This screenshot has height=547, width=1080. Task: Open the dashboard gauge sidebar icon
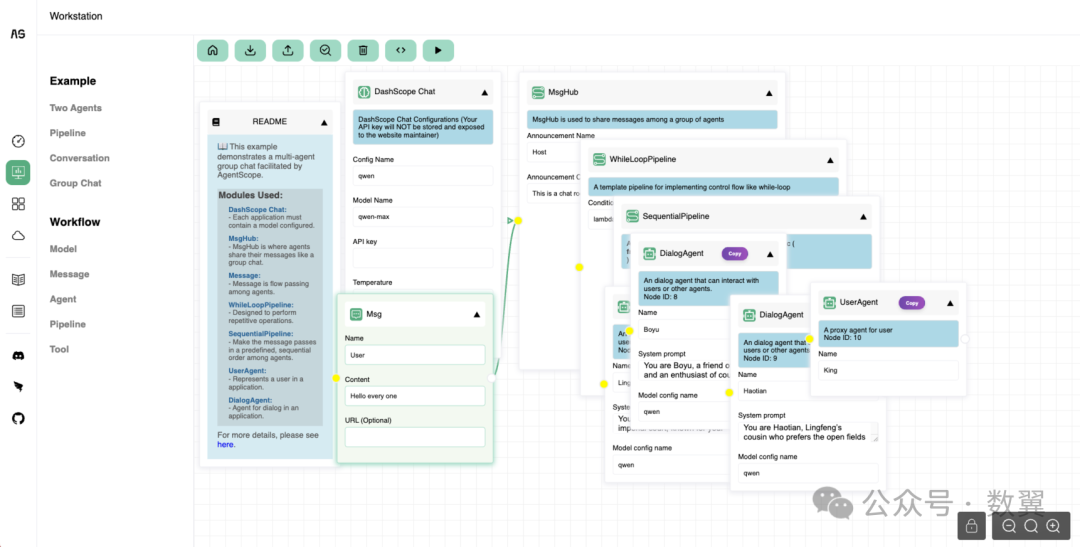click(19, 141)
